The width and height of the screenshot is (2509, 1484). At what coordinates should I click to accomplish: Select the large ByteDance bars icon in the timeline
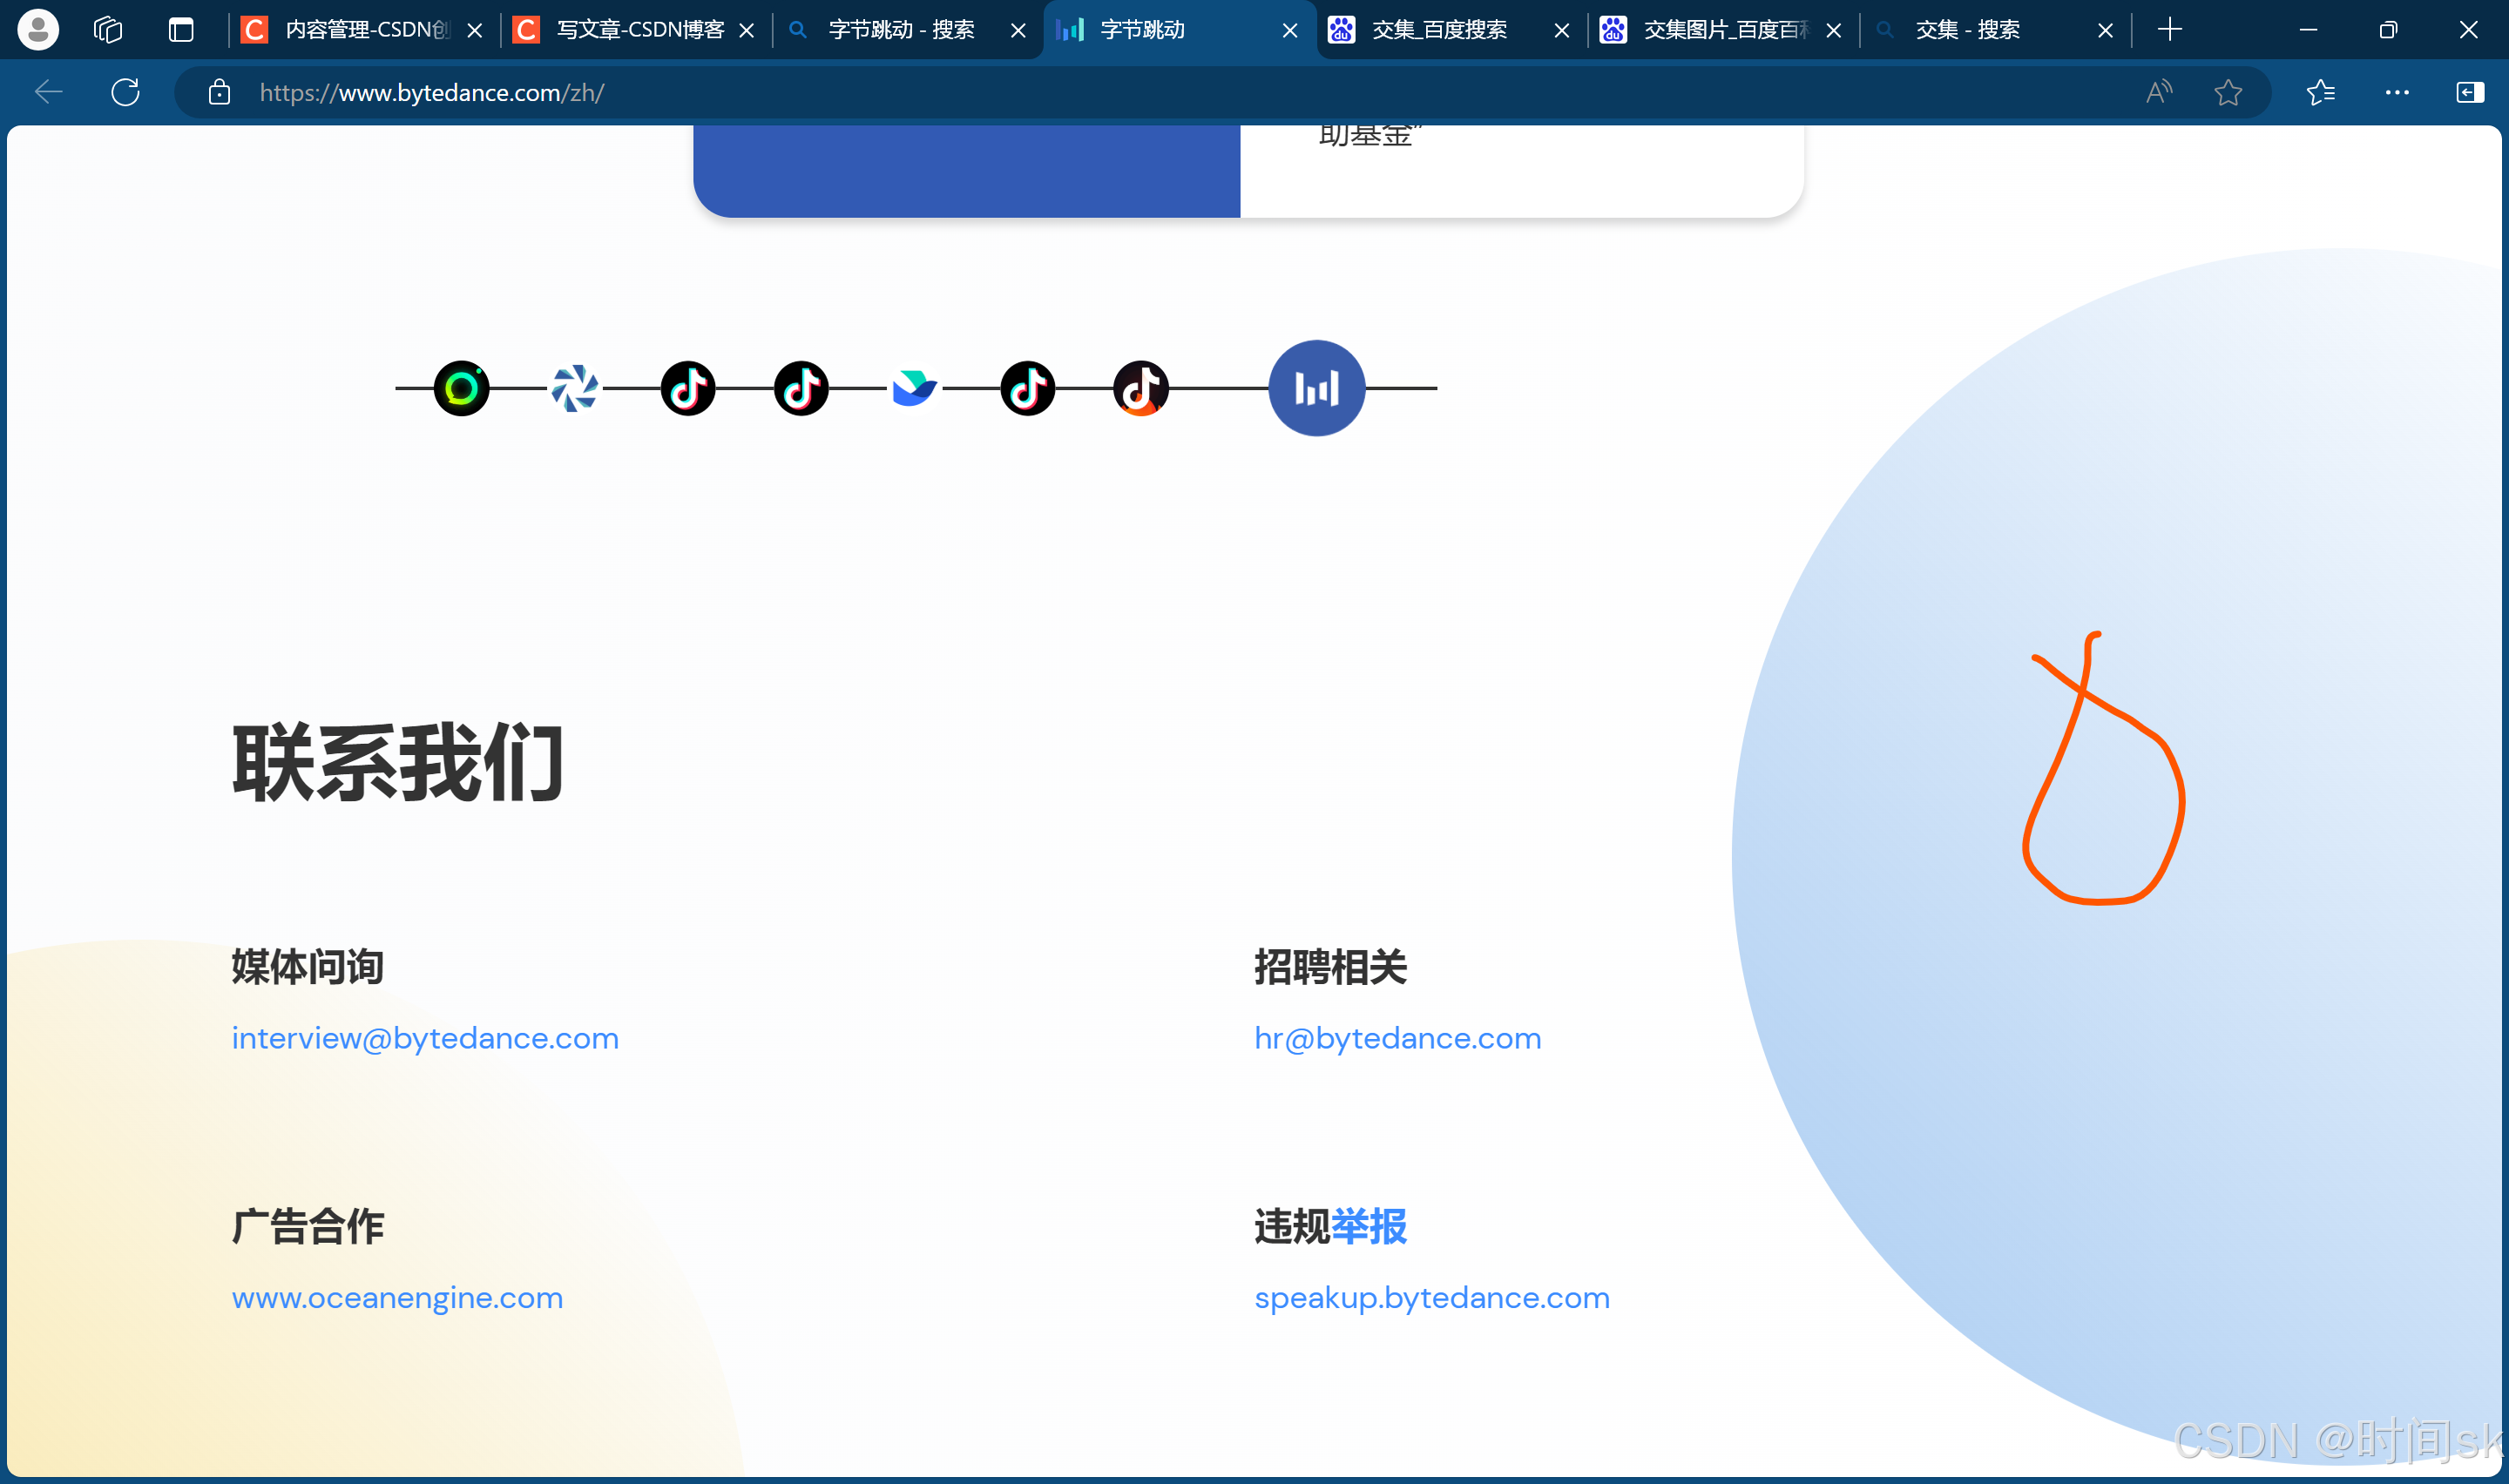(1316, 388)
